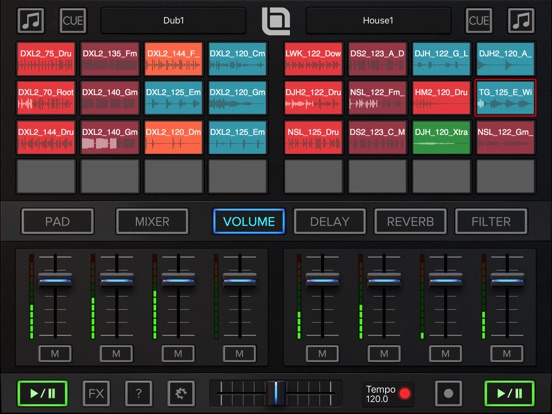Click the left deck play/pause button

point(42,393)
